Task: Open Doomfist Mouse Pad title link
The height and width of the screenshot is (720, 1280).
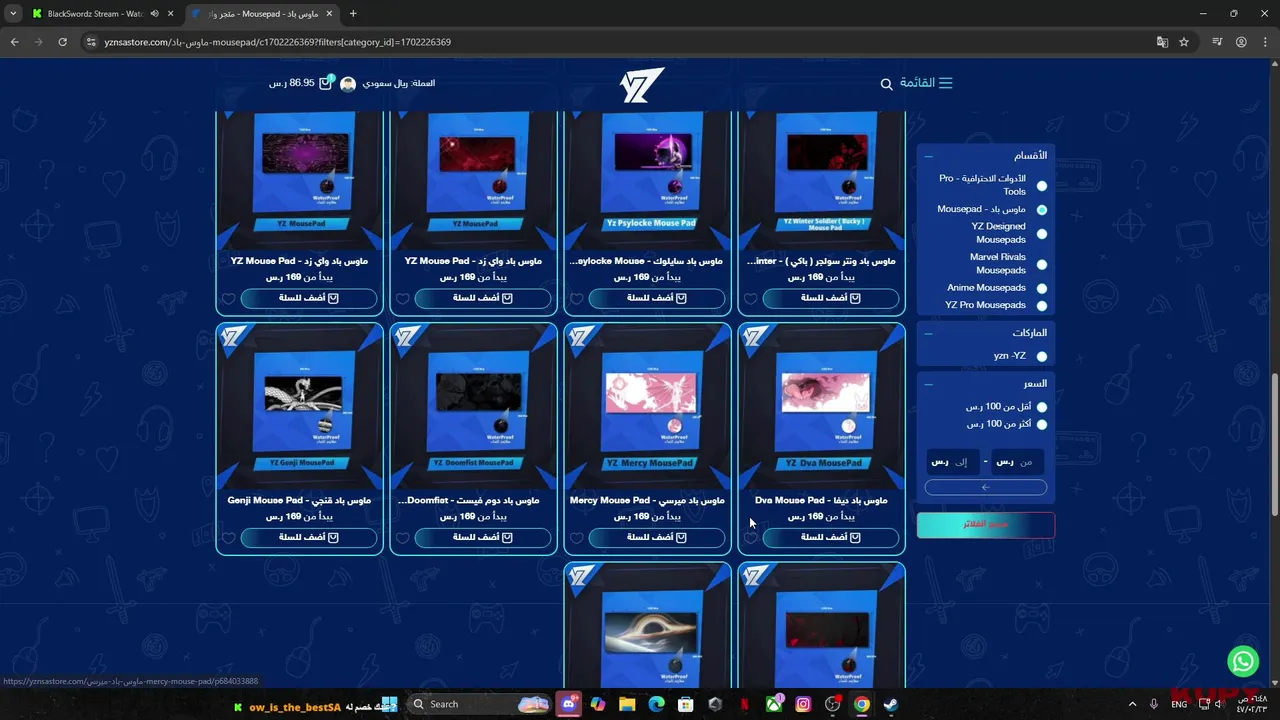Action: point(469,500)
